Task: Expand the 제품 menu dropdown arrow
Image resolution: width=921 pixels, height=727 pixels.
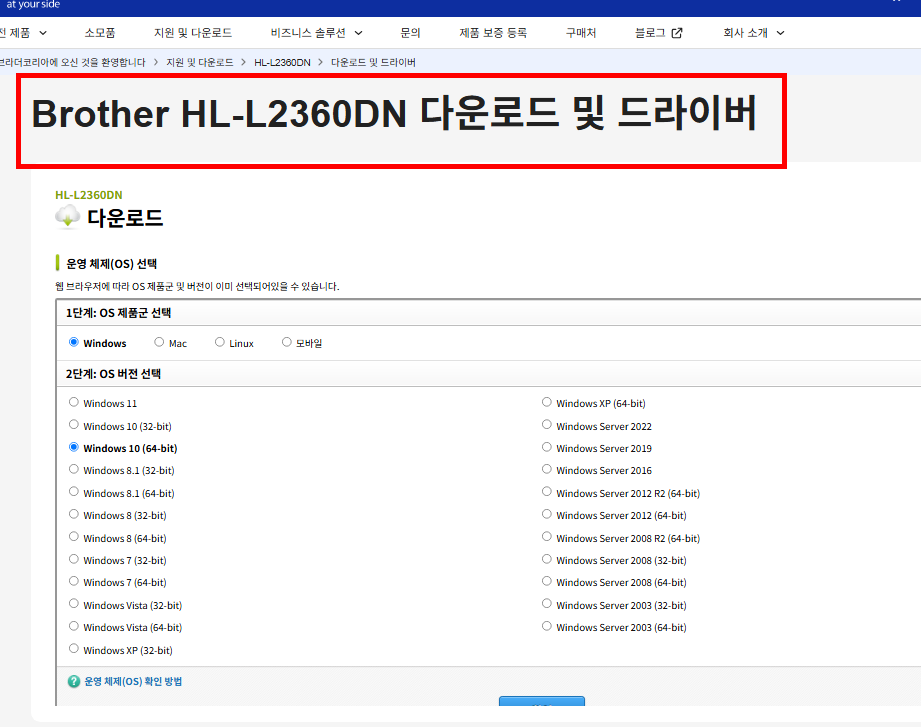Action: click(43, 33)
